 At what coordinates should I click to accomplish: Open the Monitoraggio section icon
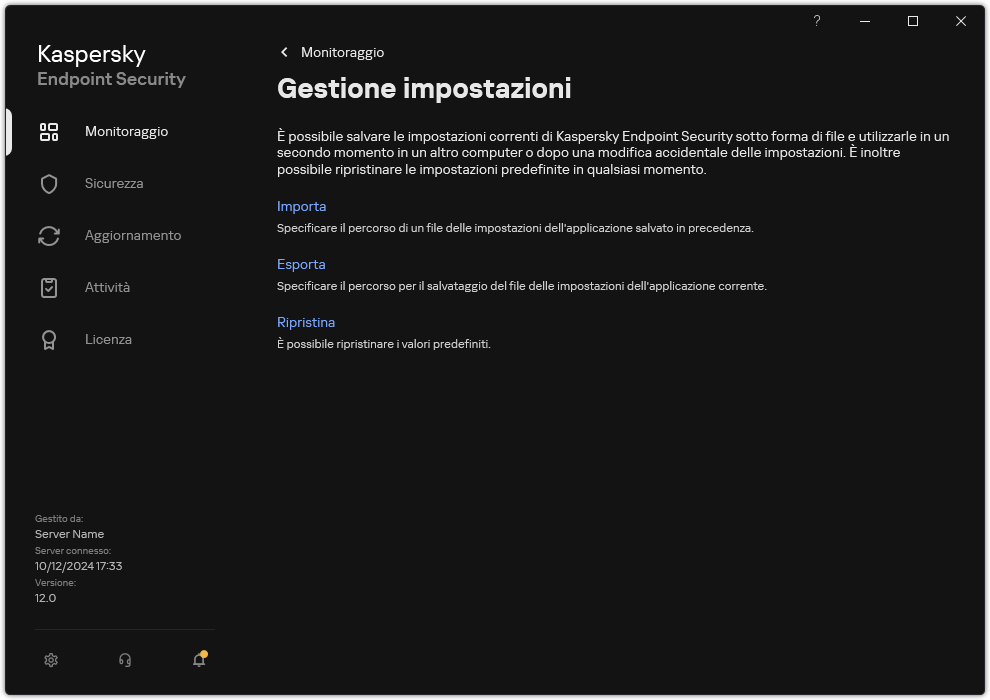[49, 131]
